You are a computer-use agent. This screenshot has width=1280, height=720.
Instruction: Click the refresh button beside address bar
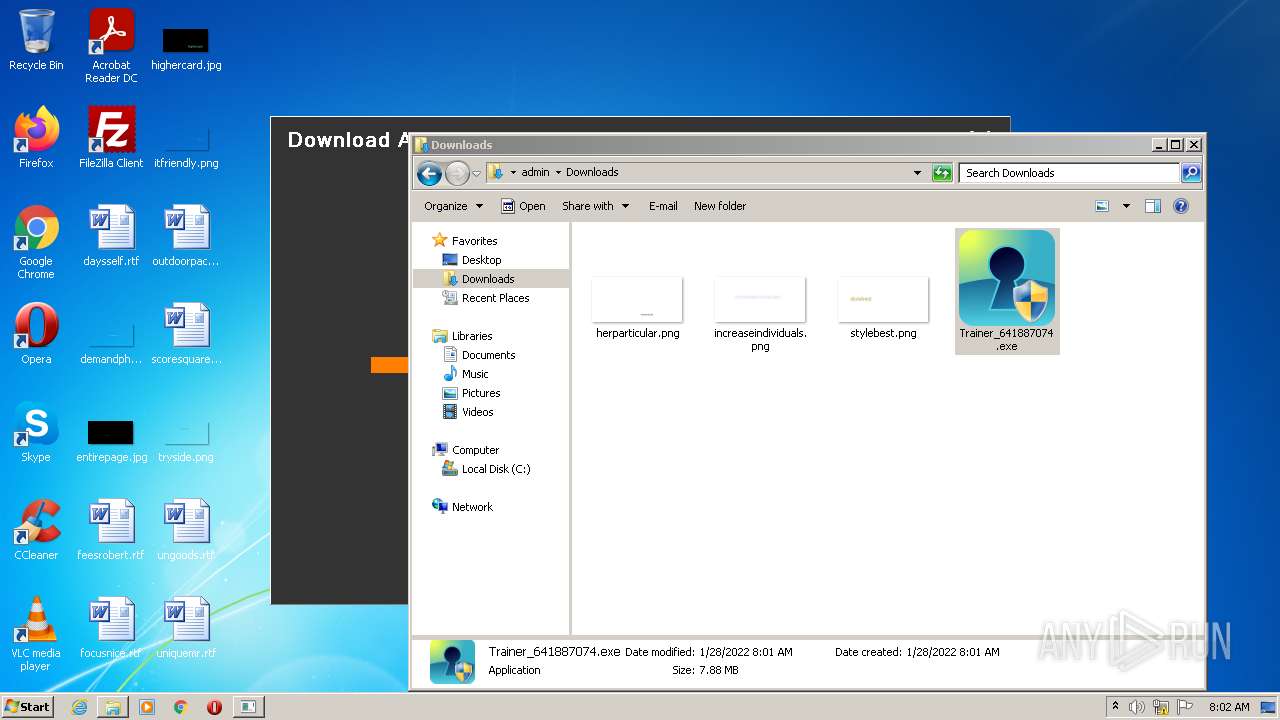tap(942, 173)
